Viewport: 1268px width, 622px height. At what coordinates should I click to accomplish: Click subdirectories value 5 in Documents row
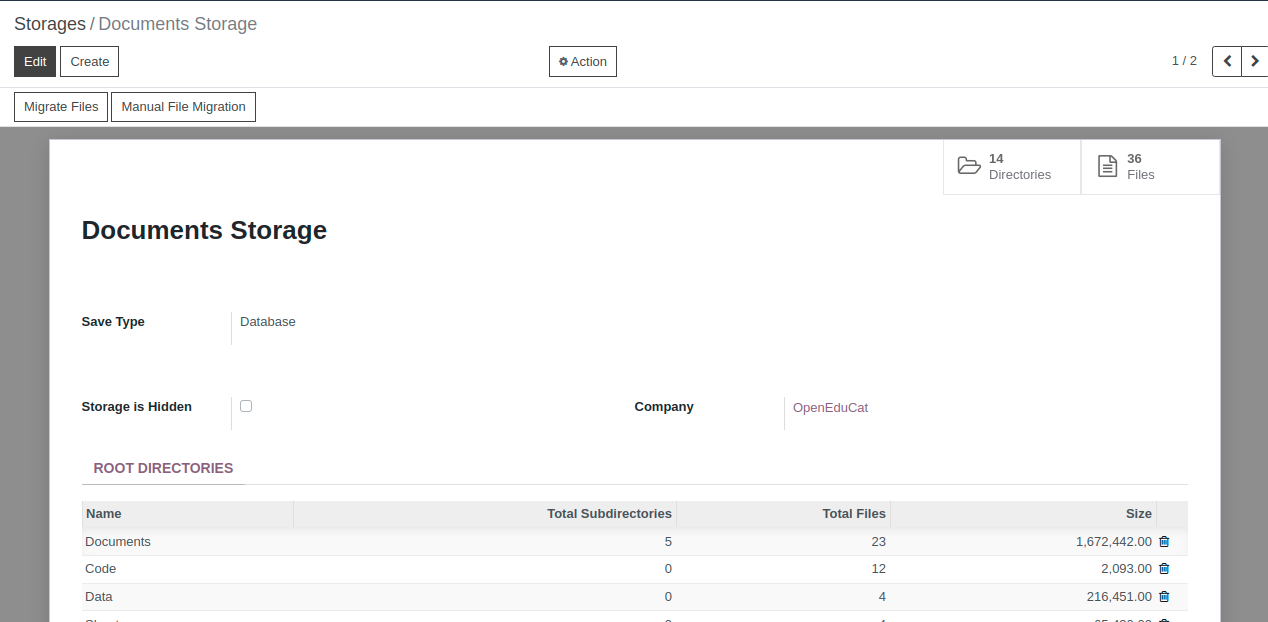668,542
